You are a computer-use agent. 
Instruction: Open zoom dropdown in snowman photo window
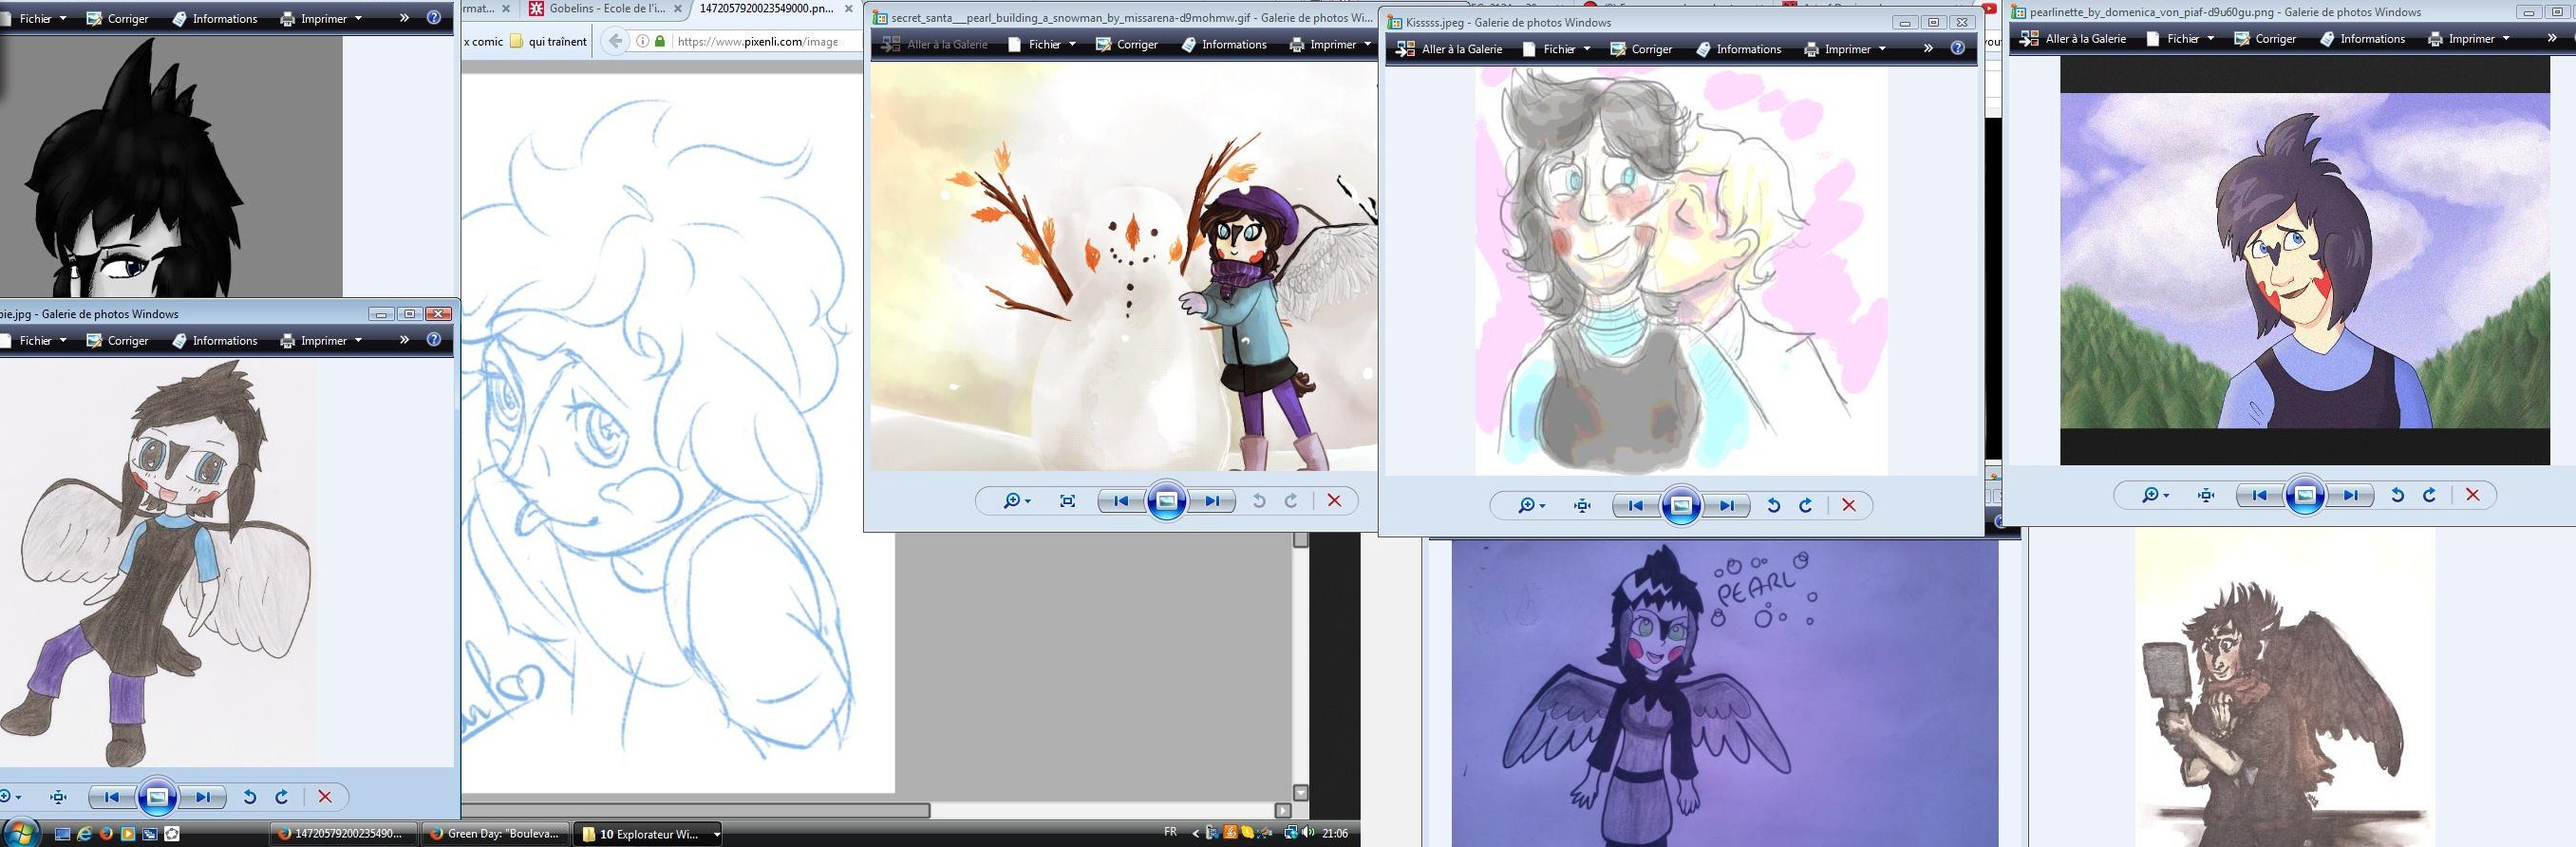[1017, 501]
